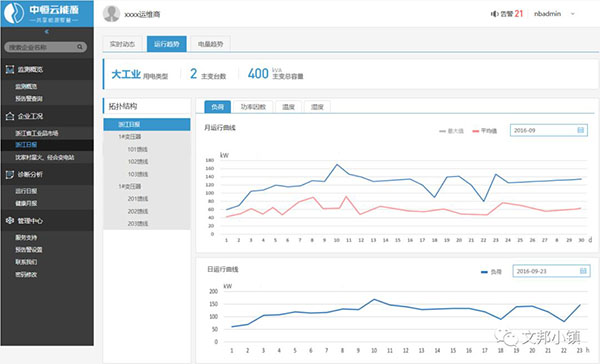Switch to the 电量趋势 tab

click(x=210, y=44)
